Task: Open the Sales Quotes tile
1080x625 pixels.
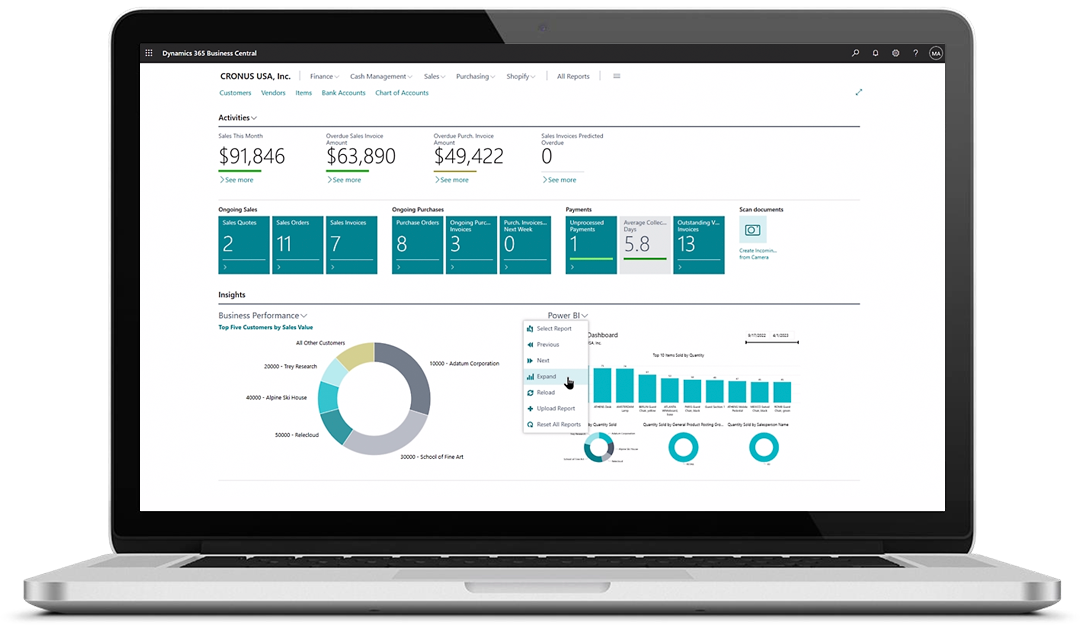Action: [x=244, y=245]
